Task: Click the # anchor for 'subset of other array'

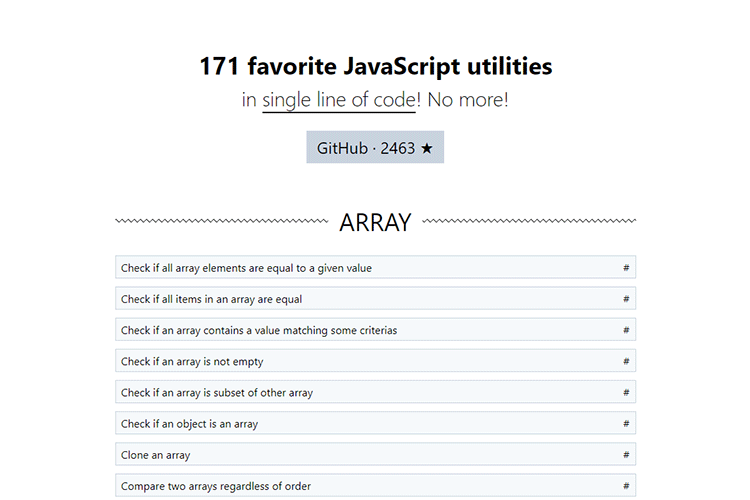Action: (x=626, y=393)
